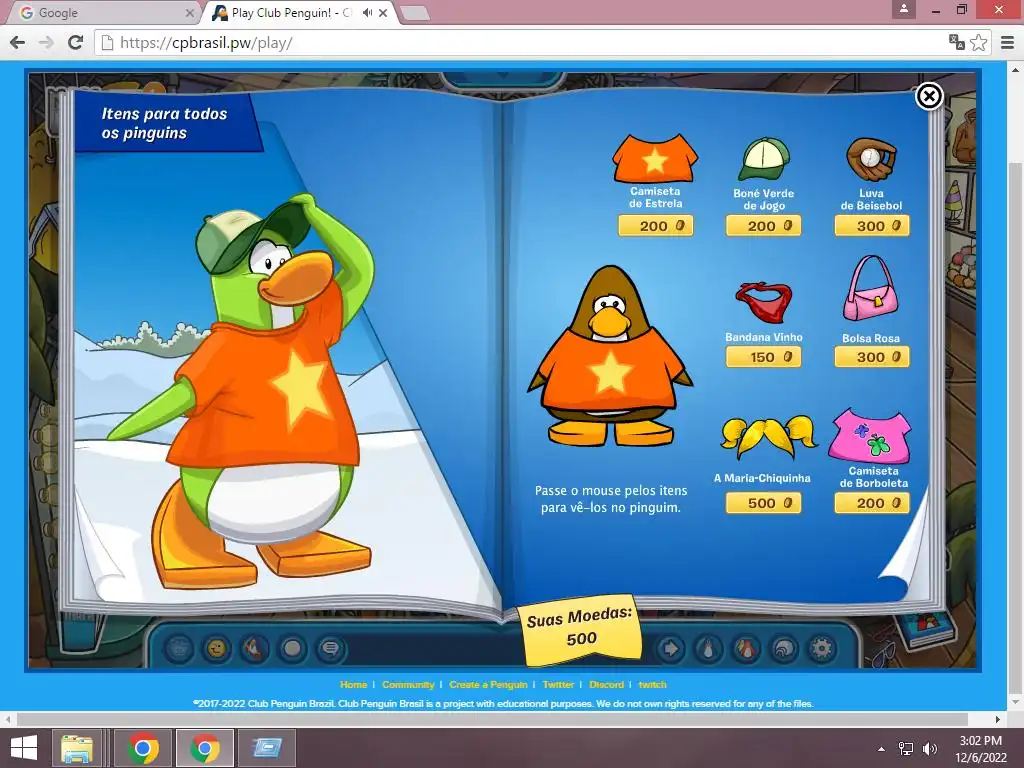
Task: Buy Bandana Vinho for 150 coins
Action: (763, 357)
